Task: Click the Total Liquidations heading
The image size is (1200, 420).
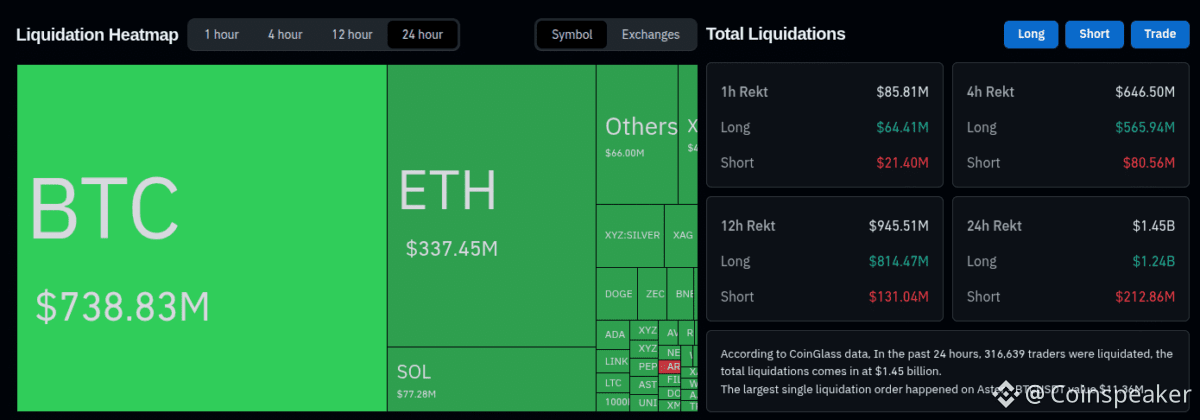Action: coord(775,34)
